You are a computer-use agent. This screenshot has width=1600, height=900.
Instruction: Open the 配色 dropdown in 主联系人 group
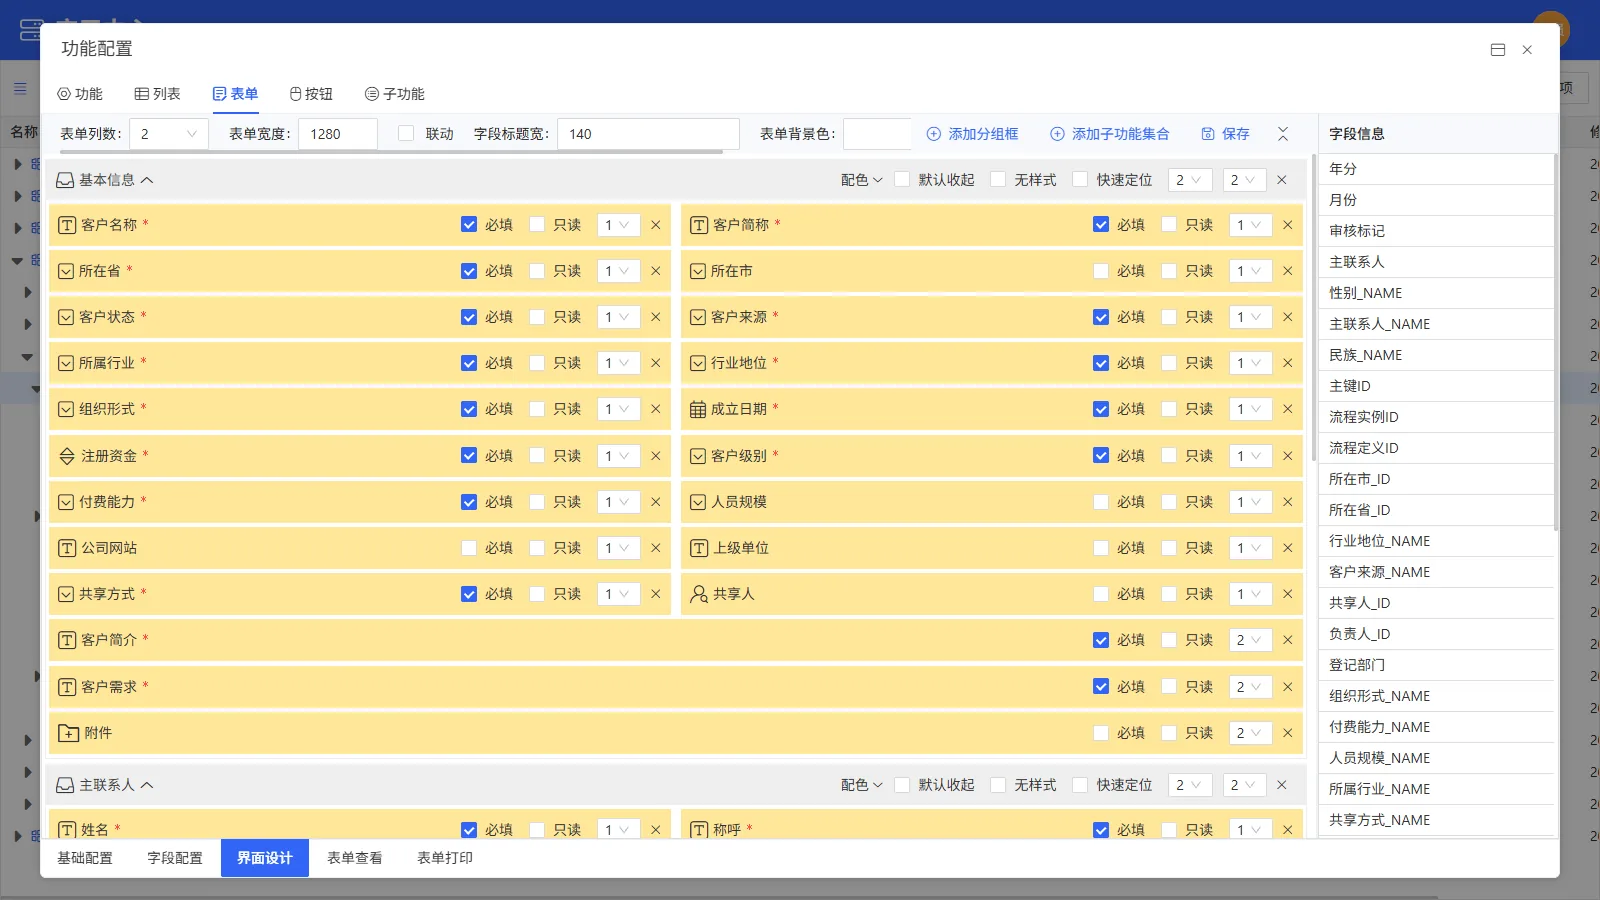861,785
